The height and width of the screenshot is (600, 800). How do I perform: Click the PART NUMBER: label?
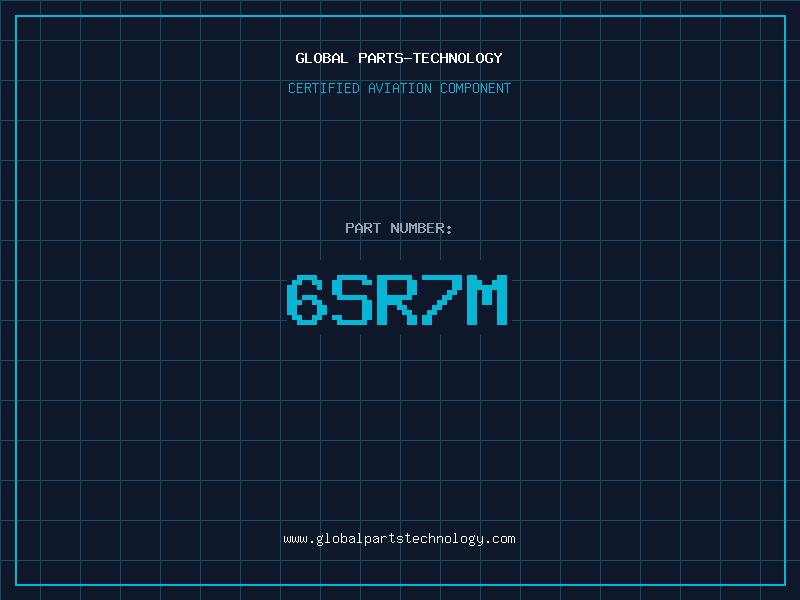[399, 228]
